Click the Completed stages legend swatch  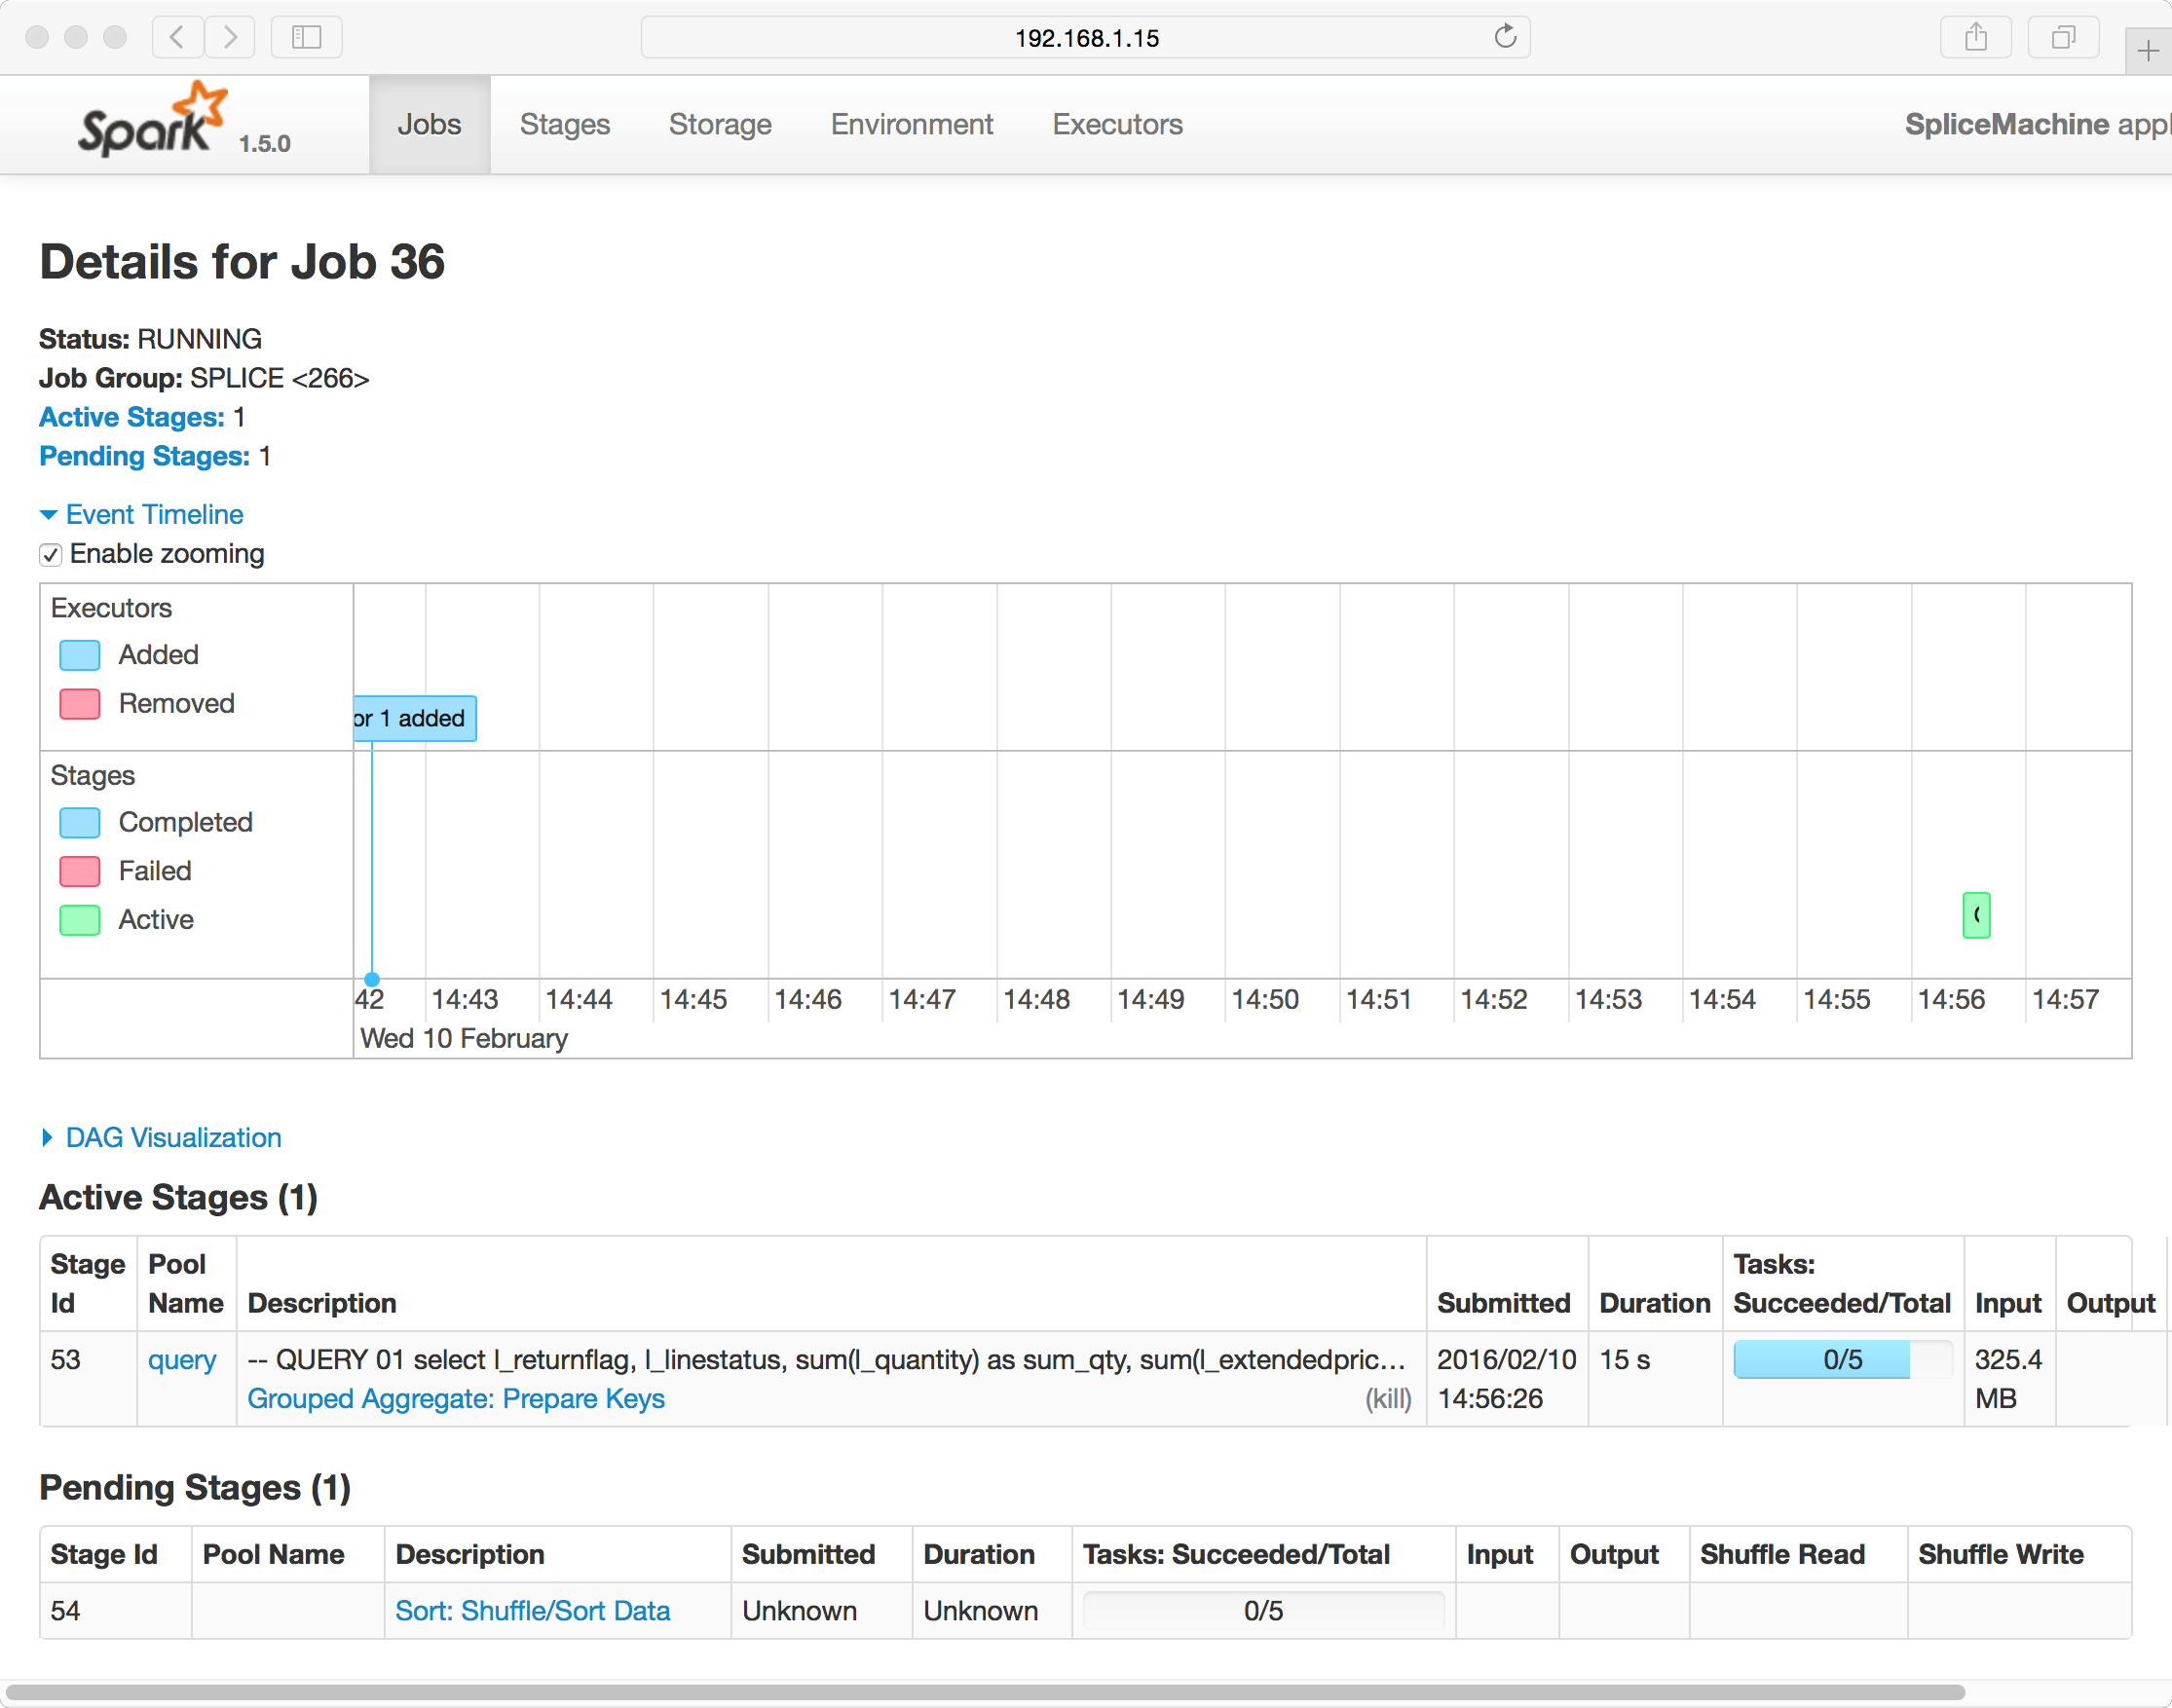click(80, 822)
